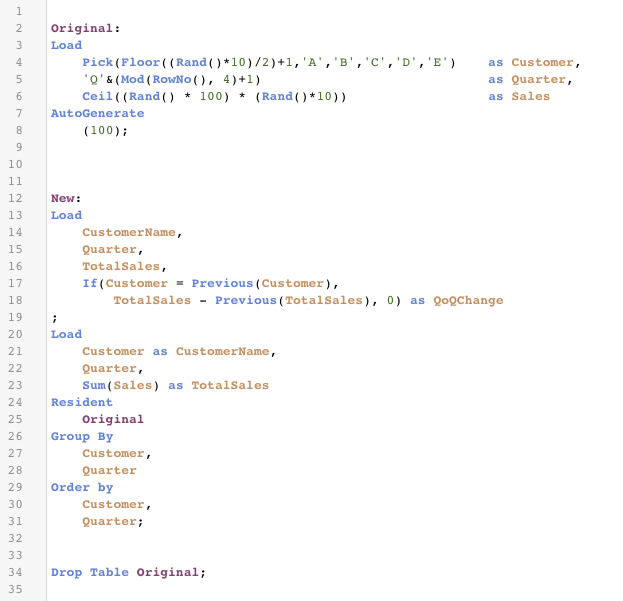This screenshot has height=601, width=623.
Task: Click the 'Ceil' function on line 6
Action: pos(98,97)
